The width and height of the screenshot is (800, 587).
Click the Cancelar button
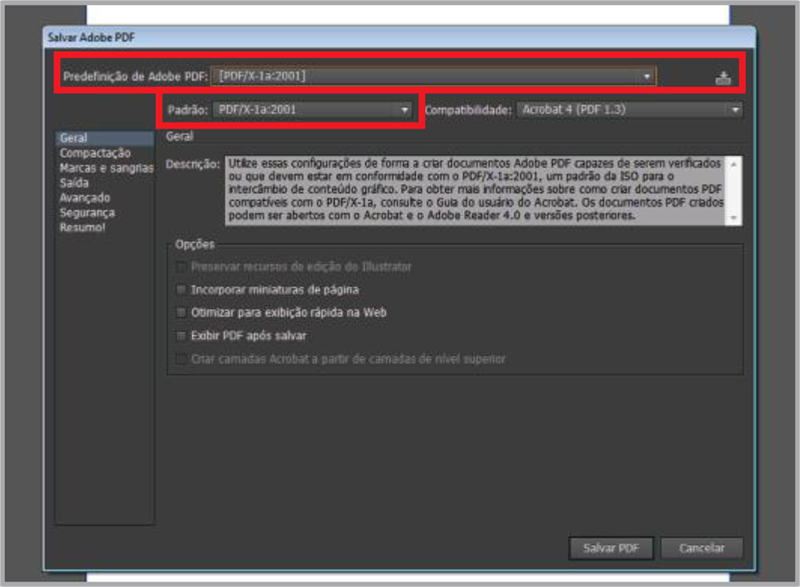[x=702, y=548]
